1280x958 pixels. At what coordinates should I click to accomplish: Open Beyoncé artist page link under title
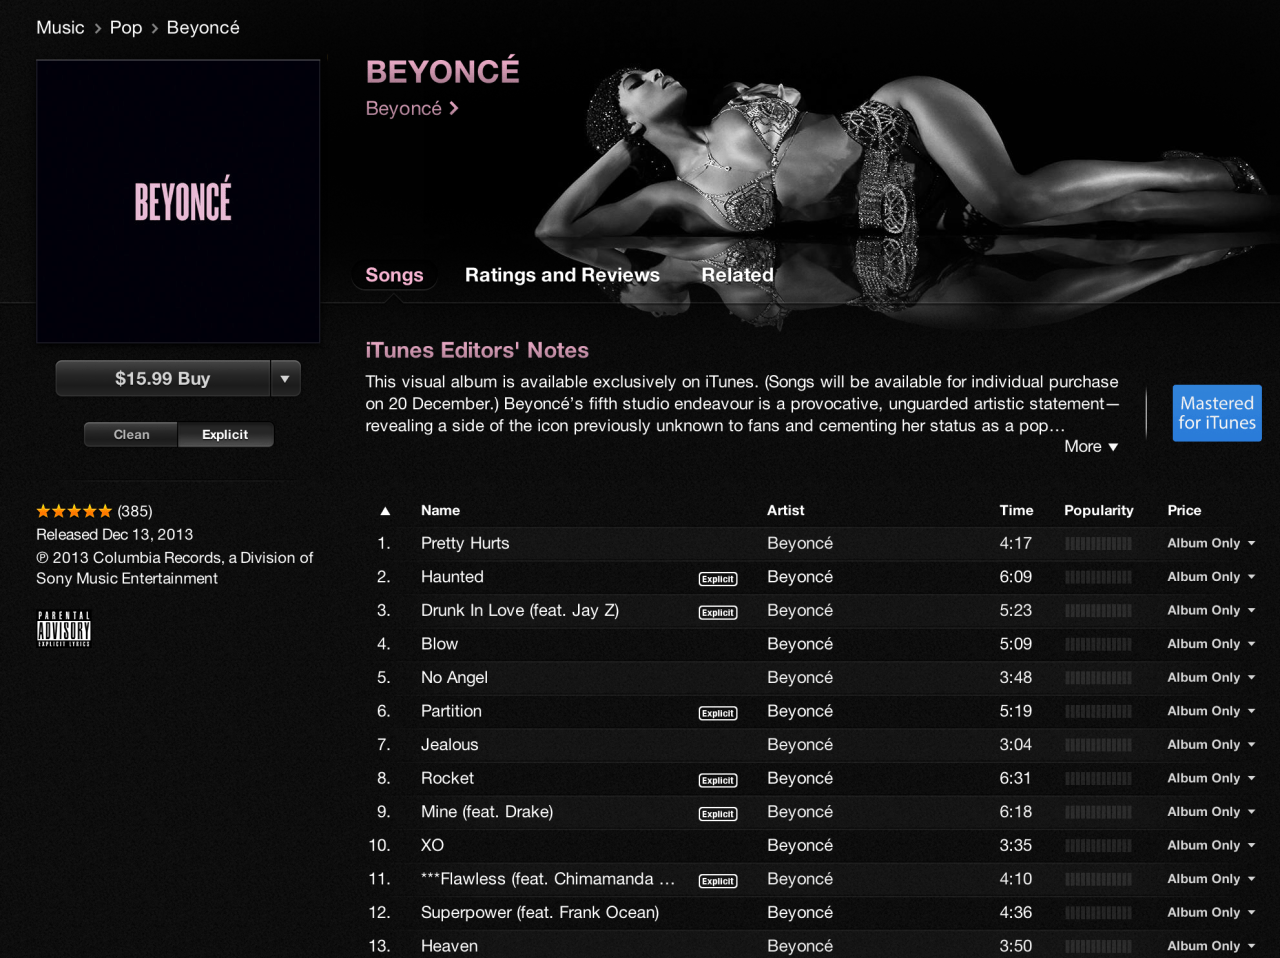(x=412, y=108)
